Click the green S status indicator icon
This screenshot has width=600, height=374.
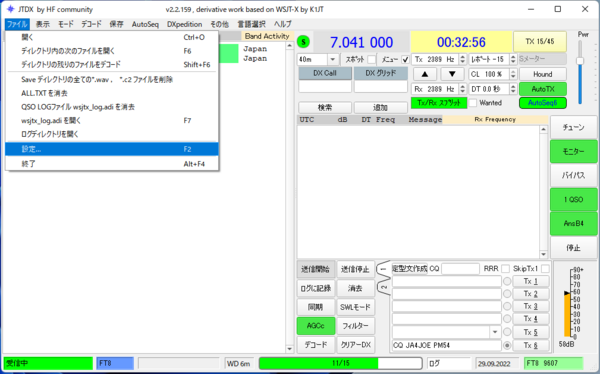[x=303, y=42]
